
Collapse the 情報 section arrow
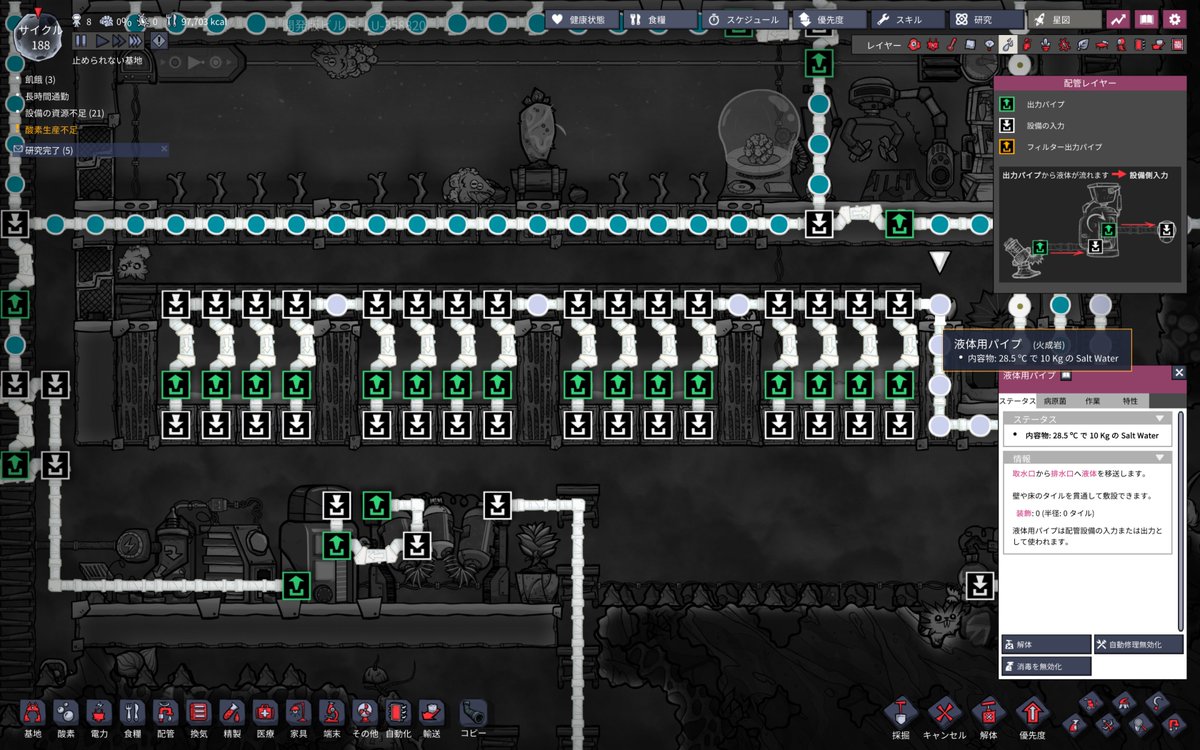pyautogui.click(x=1160, y=458)
